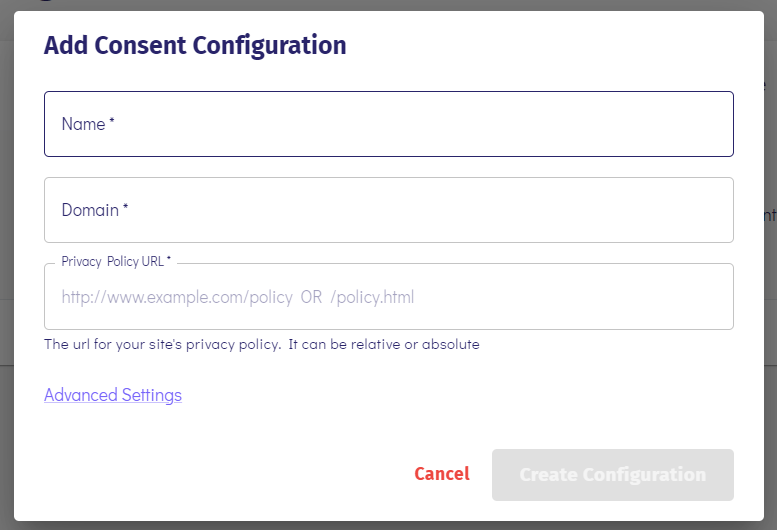The height and width of the screenshot is (530, 777).
Task: Focus the Name input field
Action: pos(388,124)
